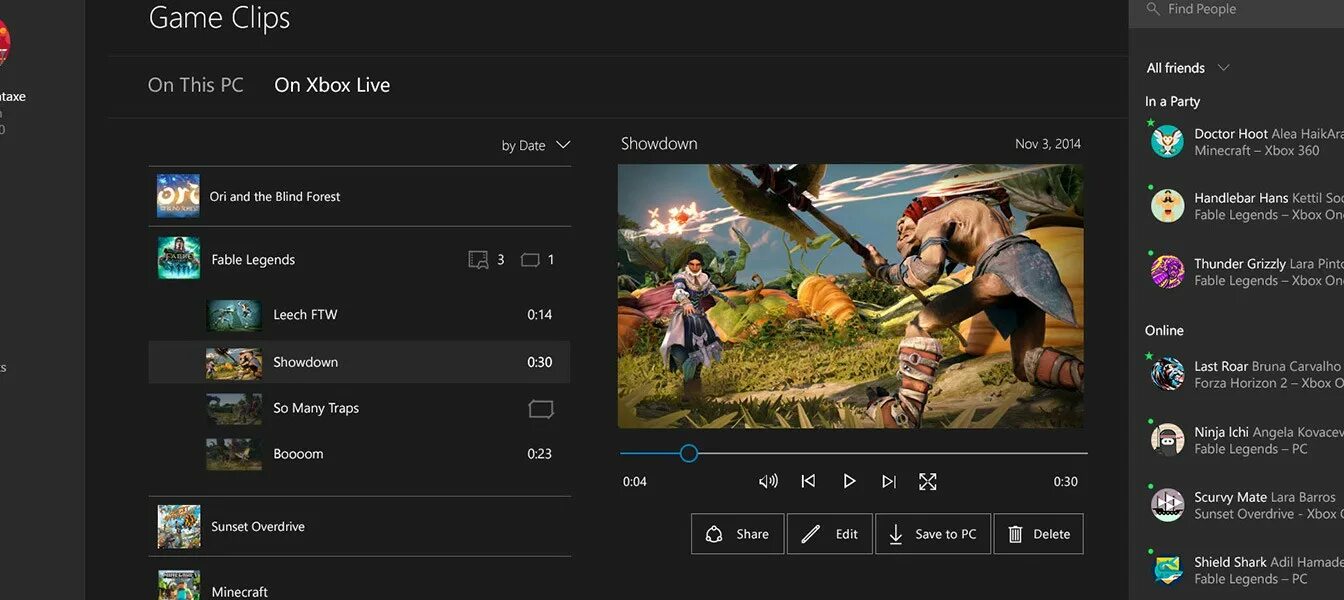Click the So Many Traps screenshot icon
Viewport: 1344px width, 600px height.
[541, 409]
